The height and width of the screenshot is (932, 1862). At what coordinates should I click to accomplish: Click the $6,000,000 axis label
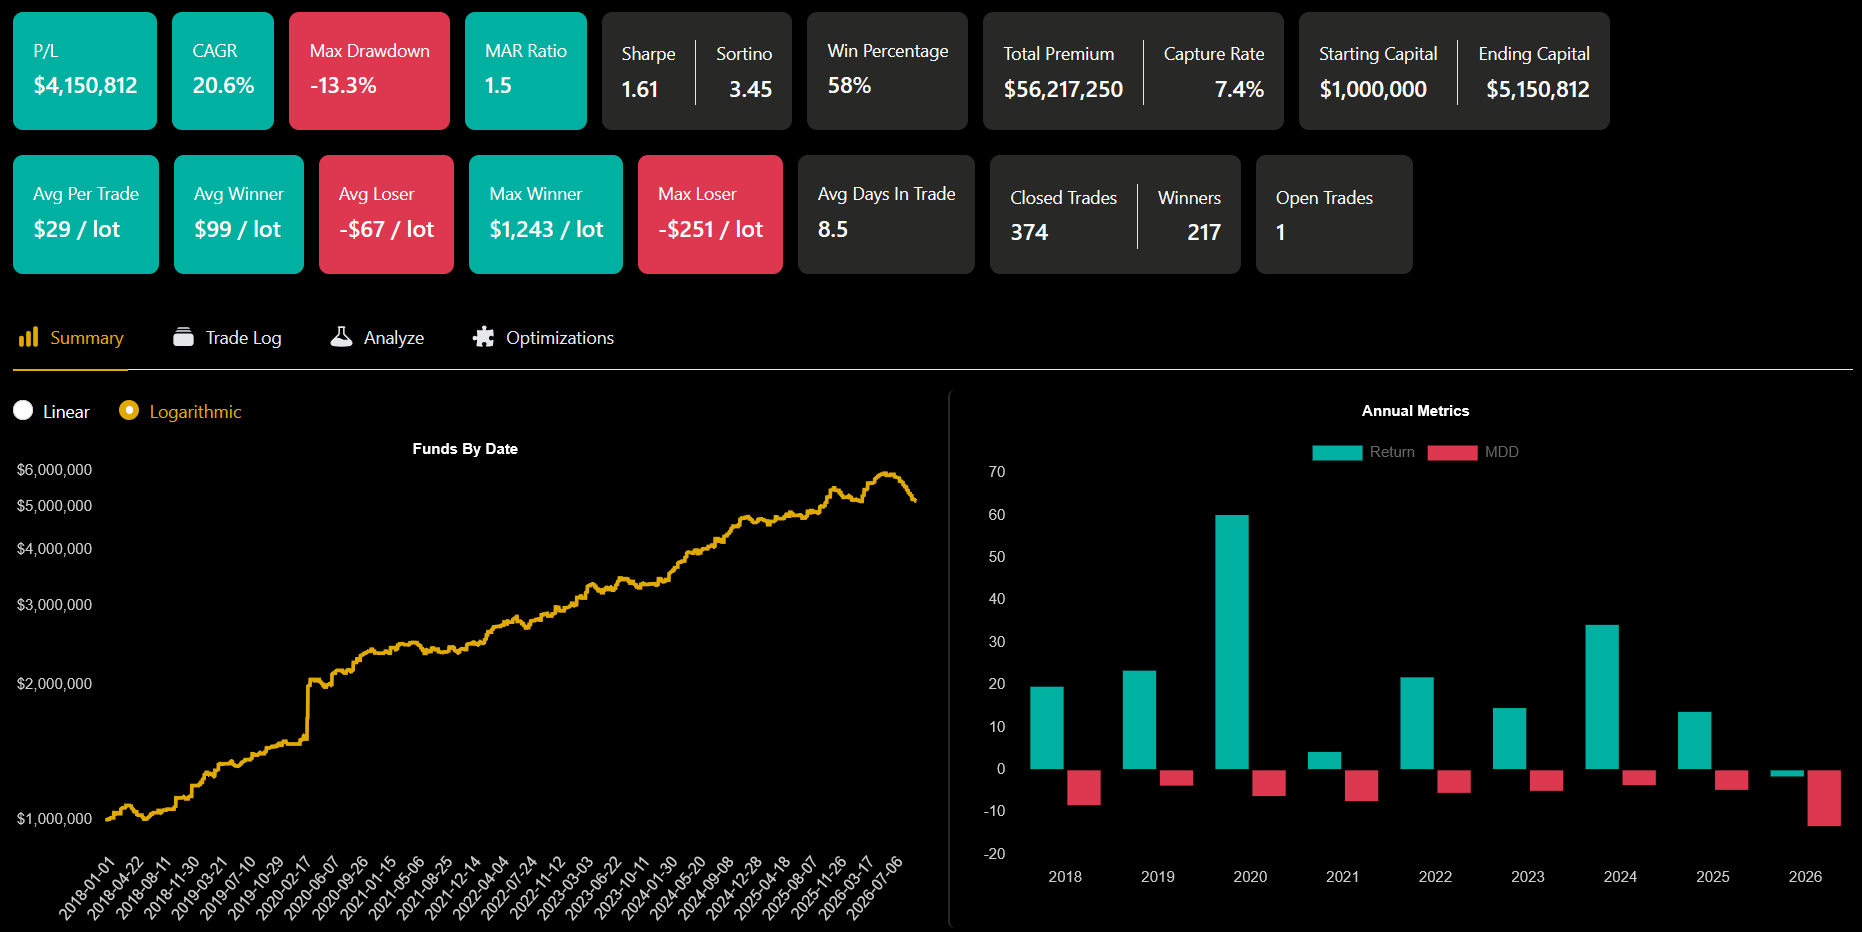pos(54,470)
